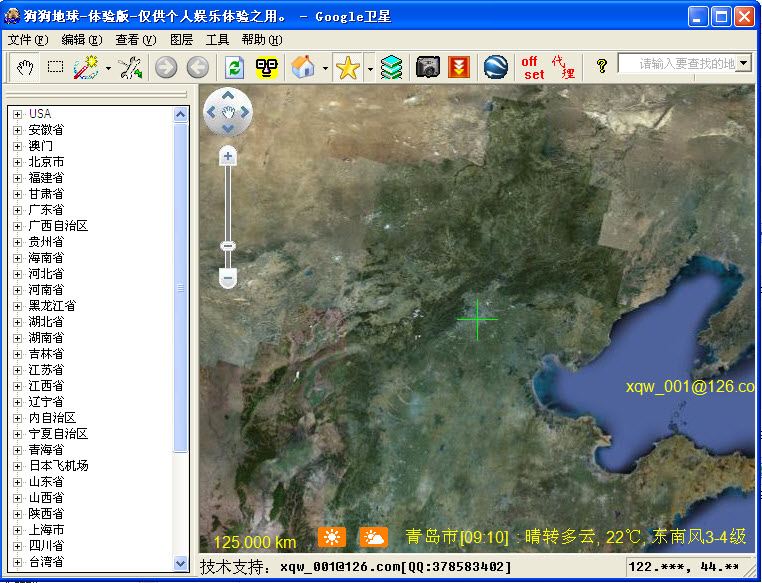The height and width of the screenshot is (583, 762).
Task: Expand the USA tree node
Action: click(x=17, y=114)
